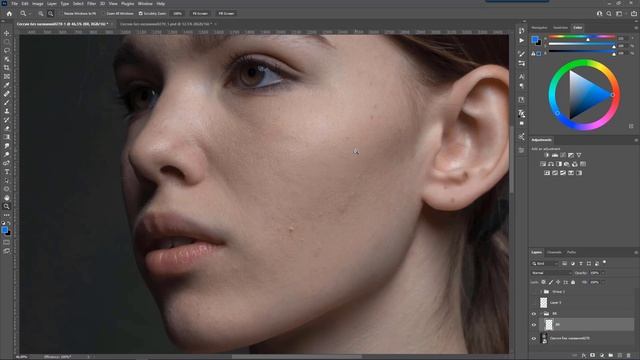Select the Eraser tool
This screenshot has width=640, height=360.
coord(7,128)
